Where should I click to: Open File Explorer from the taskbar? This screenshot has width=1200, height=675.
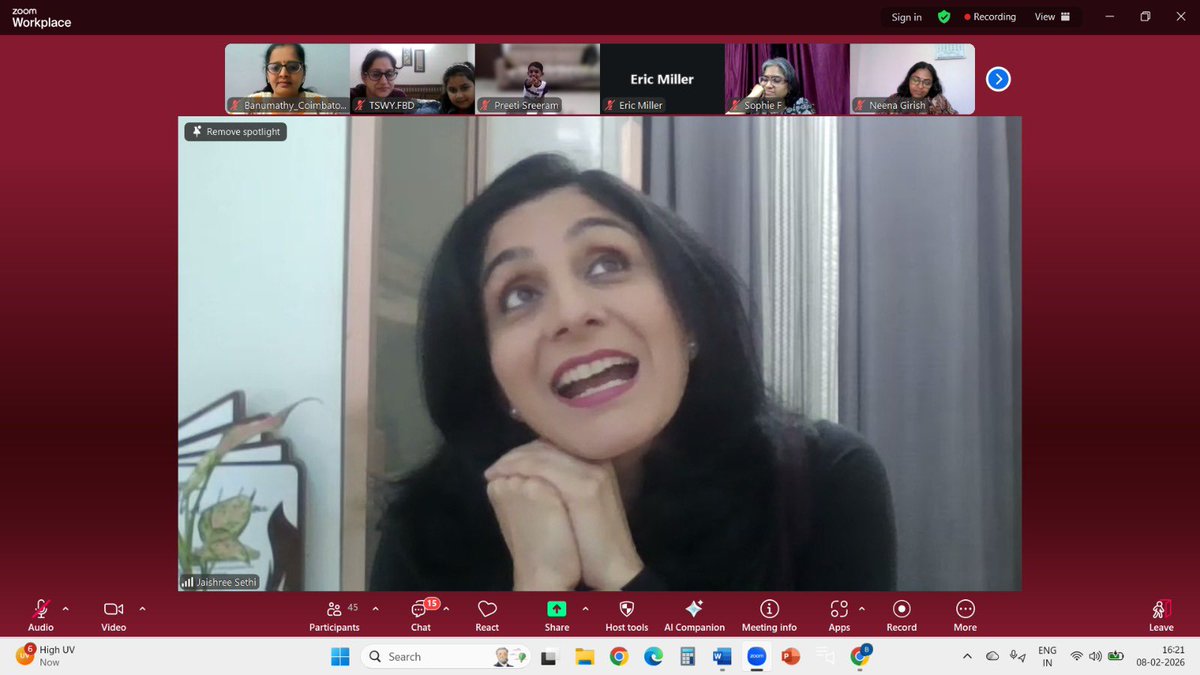585,657
